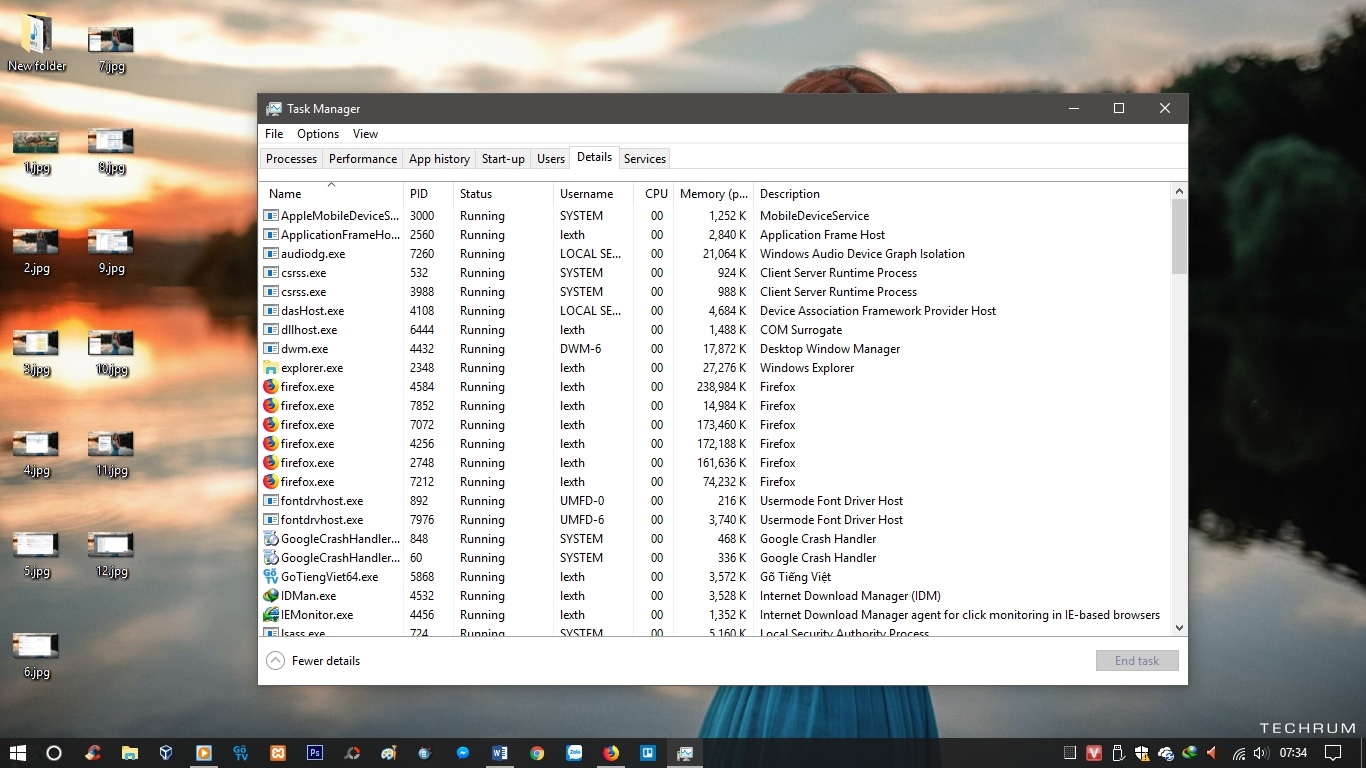Select the IDMan.exe process row
This screenshot has width=1366, height=768.
coord(308,596)
